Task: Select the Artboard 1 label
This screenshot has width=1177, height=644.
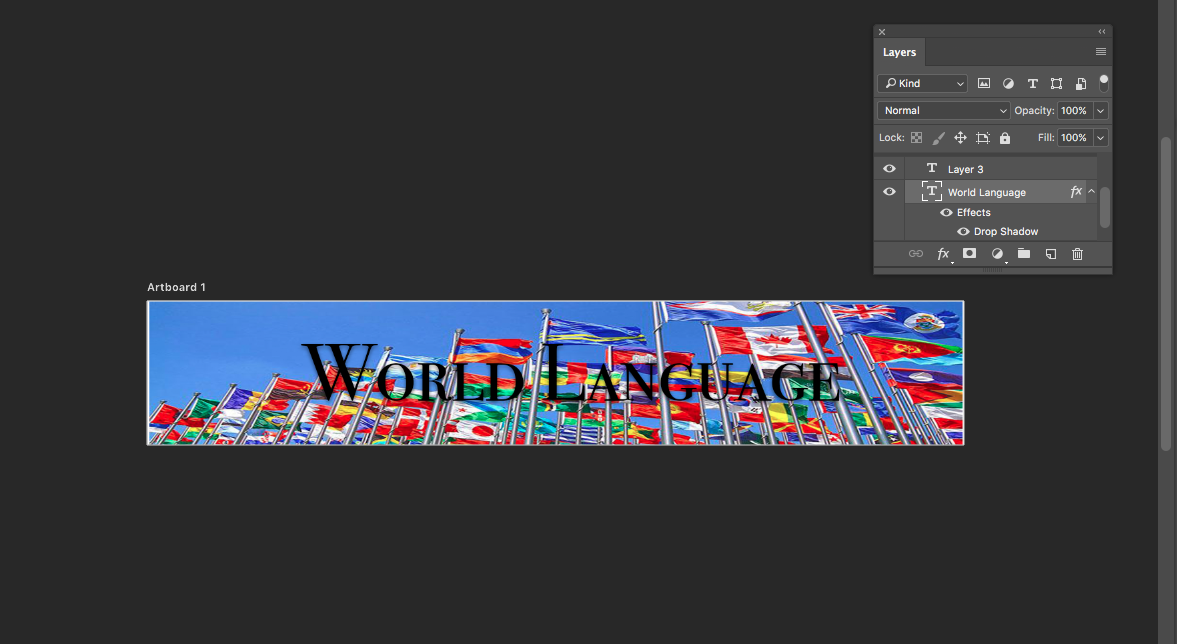Action: click(176, 288)
